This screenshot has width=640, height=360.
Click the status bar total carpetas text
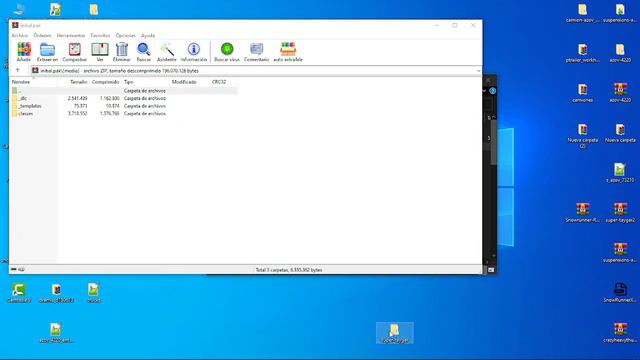(289, 270)
